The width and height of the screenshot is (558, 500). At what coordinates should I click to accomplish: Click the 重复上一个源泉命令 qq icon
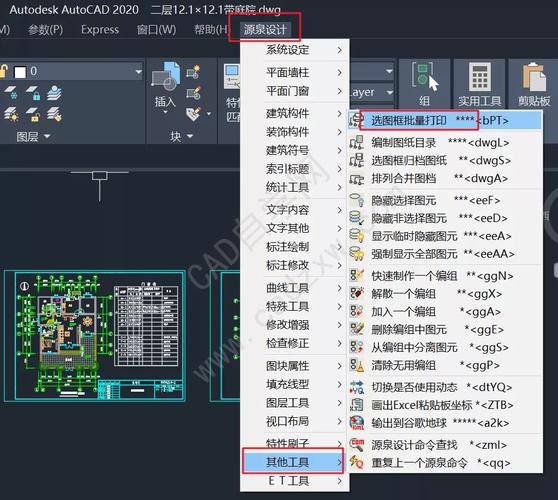[x=356, y=463]
